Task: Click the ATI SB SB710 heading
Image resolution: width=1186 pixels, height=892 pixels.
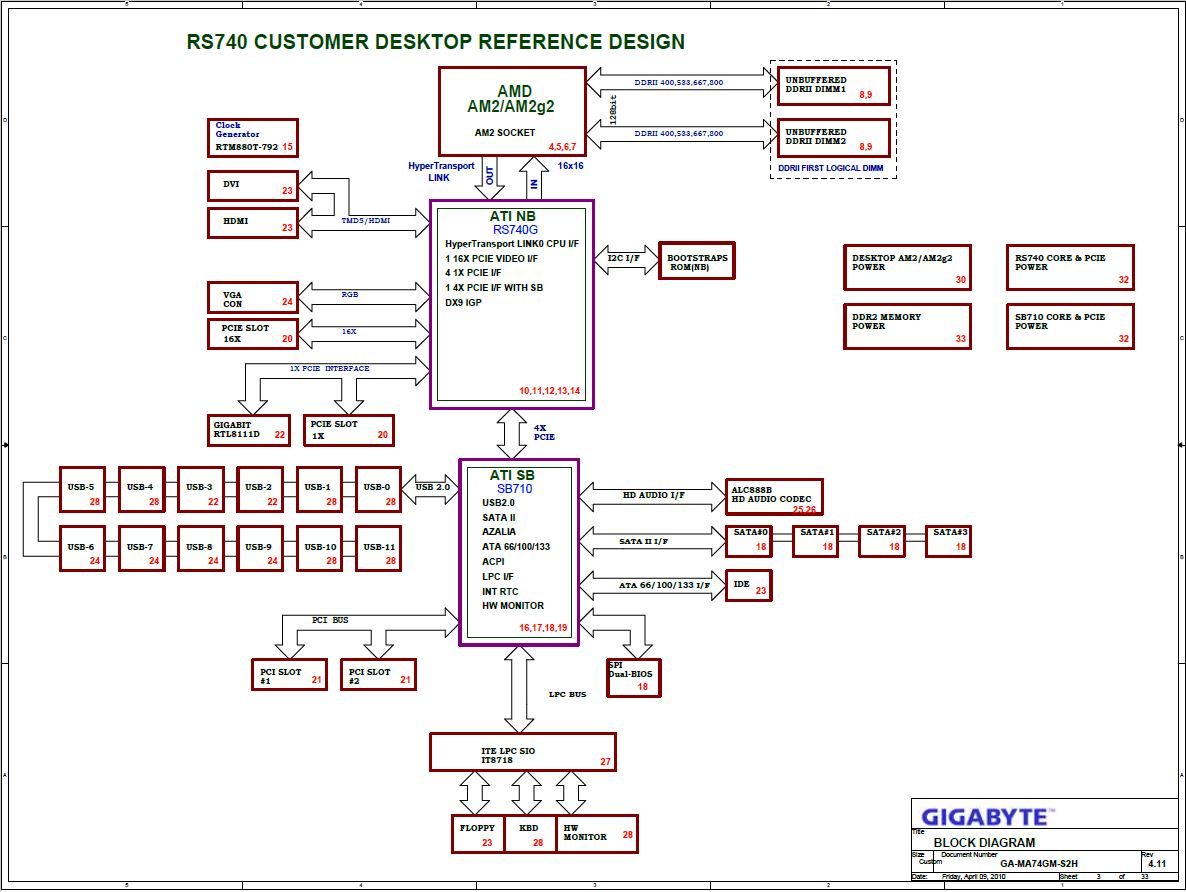Action: coord(513,481)
